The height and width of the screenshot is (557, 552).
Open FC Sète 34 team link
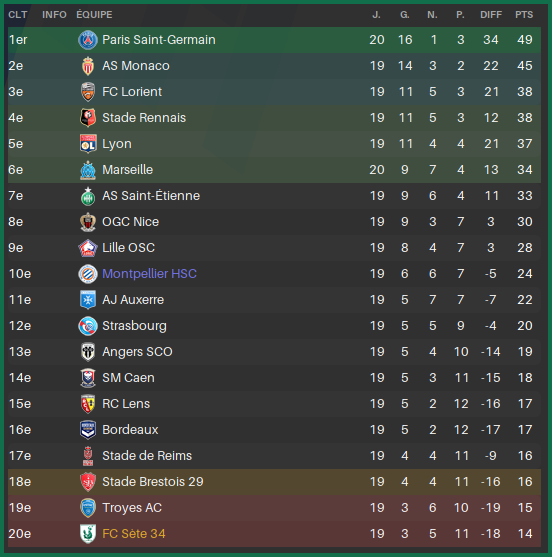[134, 534]
